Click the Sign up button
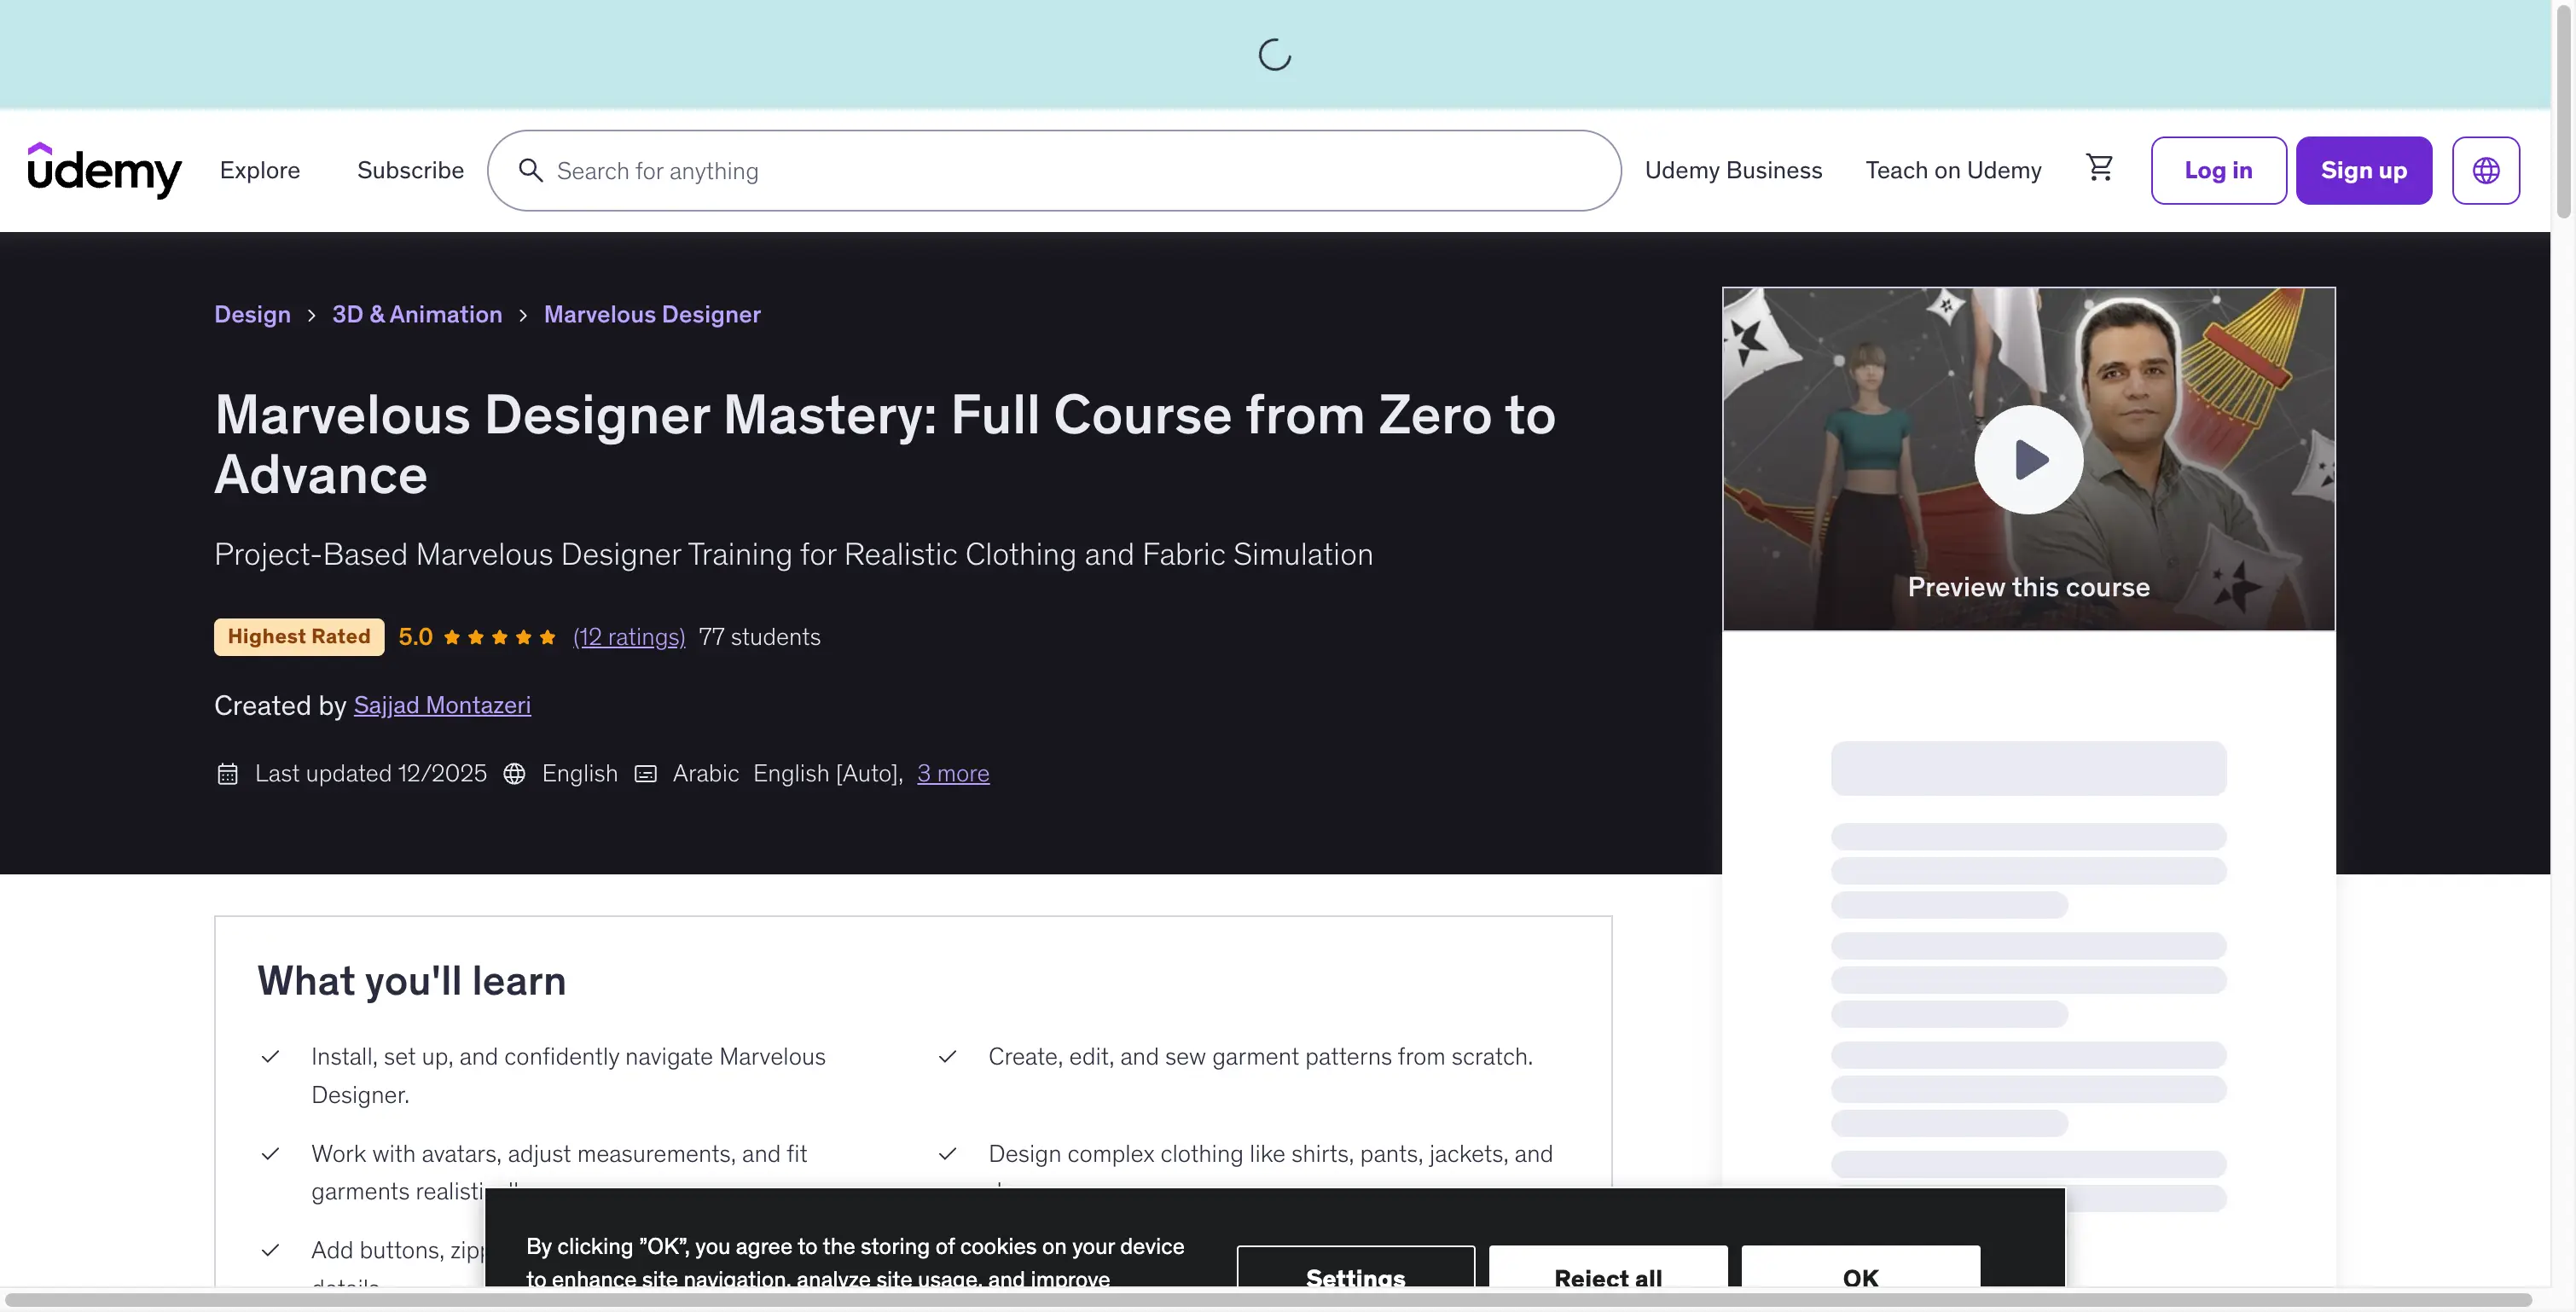2576x1312 pixels. [x=2364, y=170]
